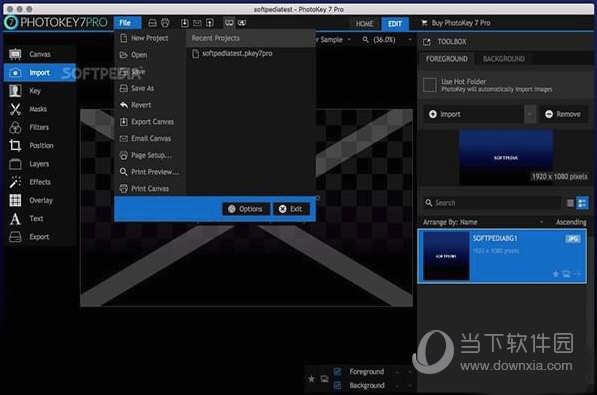Pop out the Toolbox panel icon
This screenshot has height=395, width=597.
click(x=426, y=42)
